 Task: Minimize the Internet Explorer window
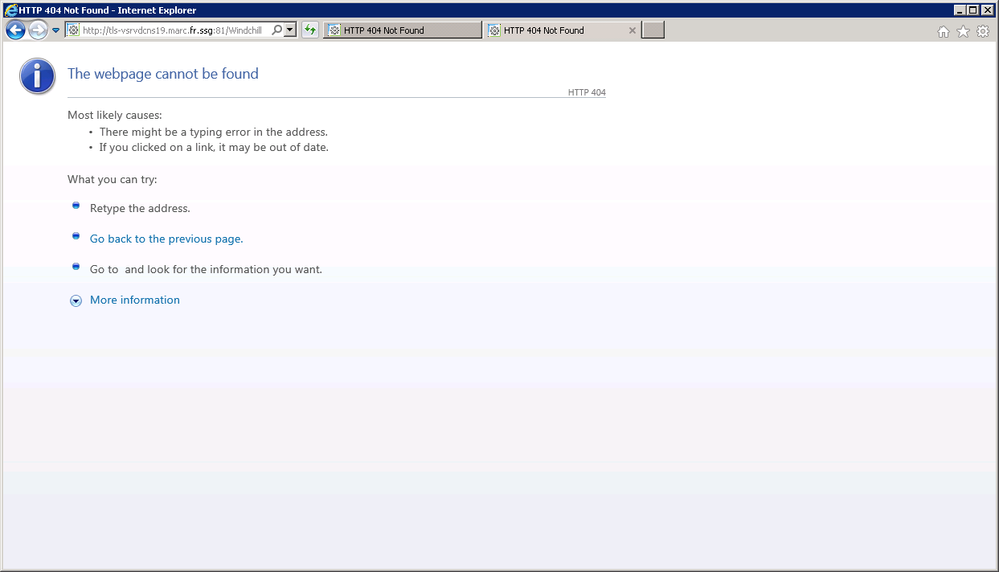point(959,10)
